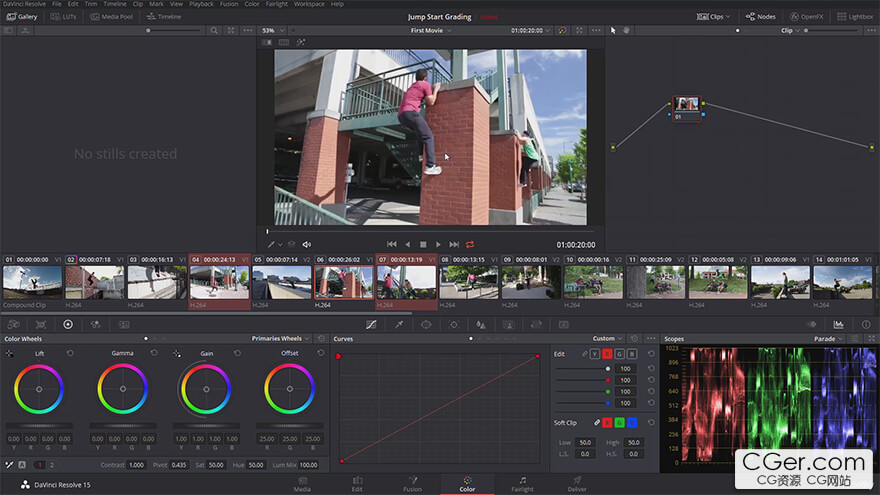Toggle Soft Clip blue channel

[x=632, y=423]
